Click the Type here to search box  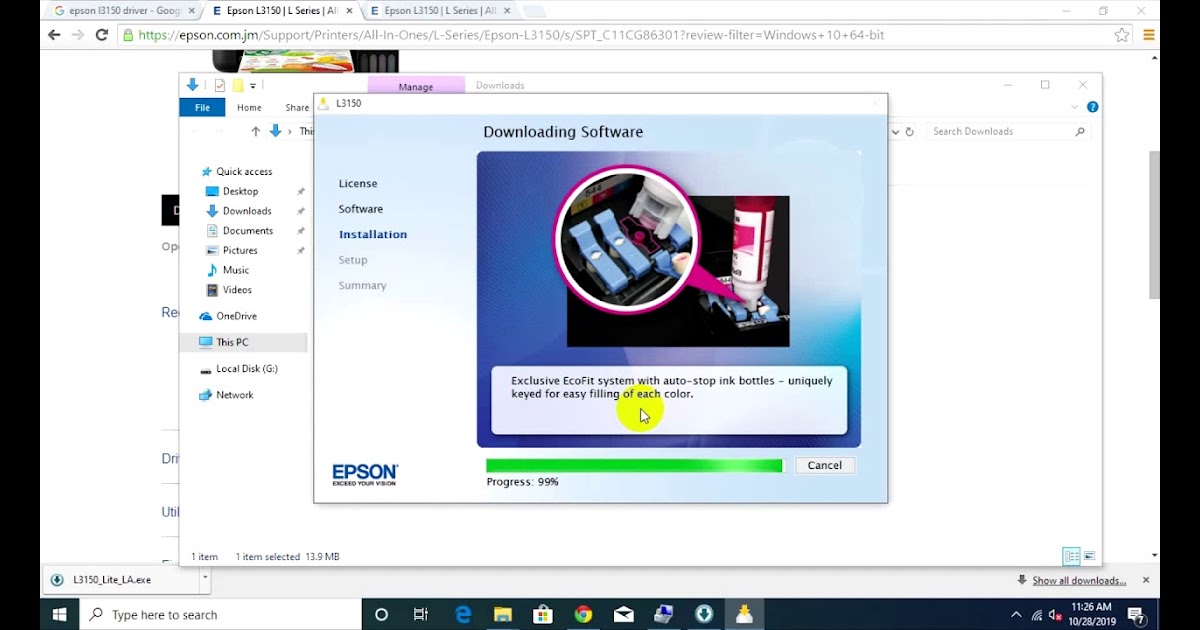click(221, 614)
